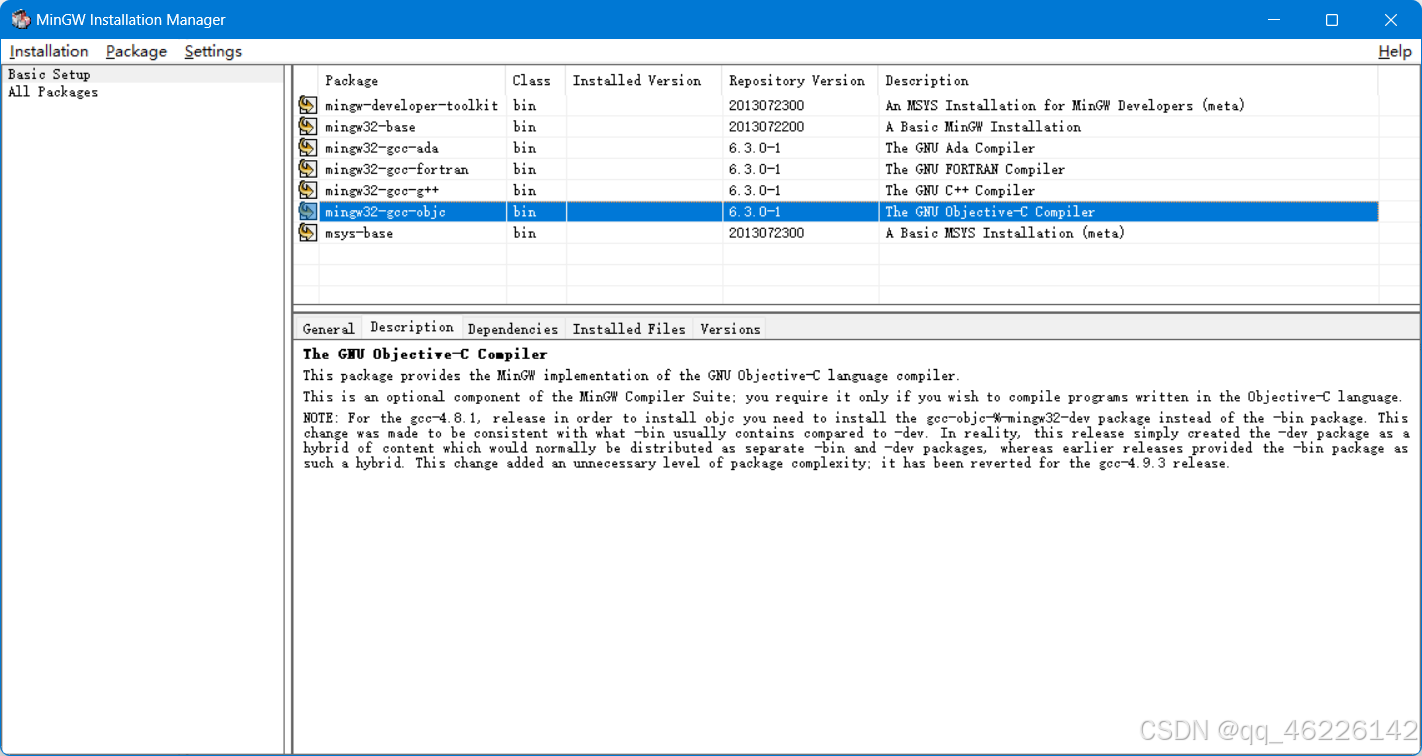The image size is (1422, 756).
Task: Minimize the MinGW Installation Manager window
Action: pos(1273,20)
